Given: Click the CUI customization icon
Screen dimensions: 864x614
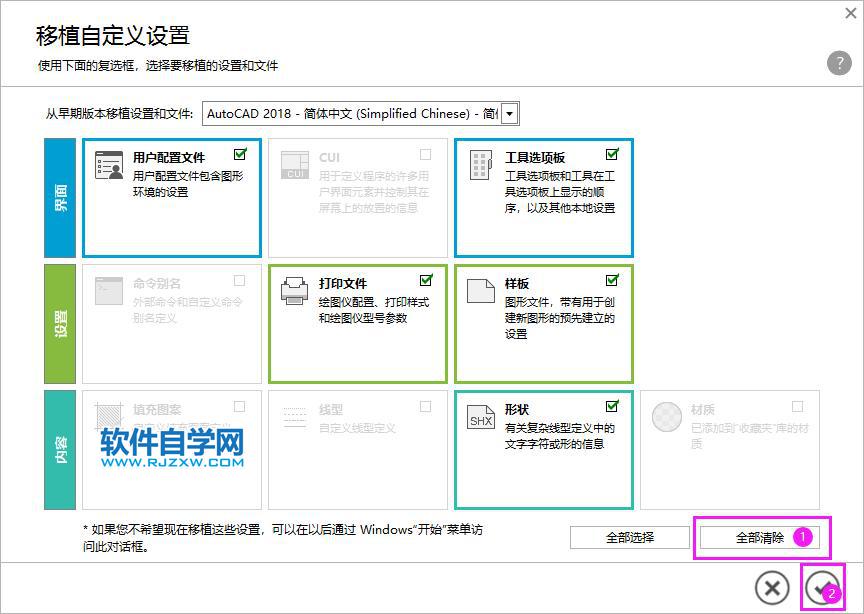Looking at the screenshot, I should [x=294, y=163].
